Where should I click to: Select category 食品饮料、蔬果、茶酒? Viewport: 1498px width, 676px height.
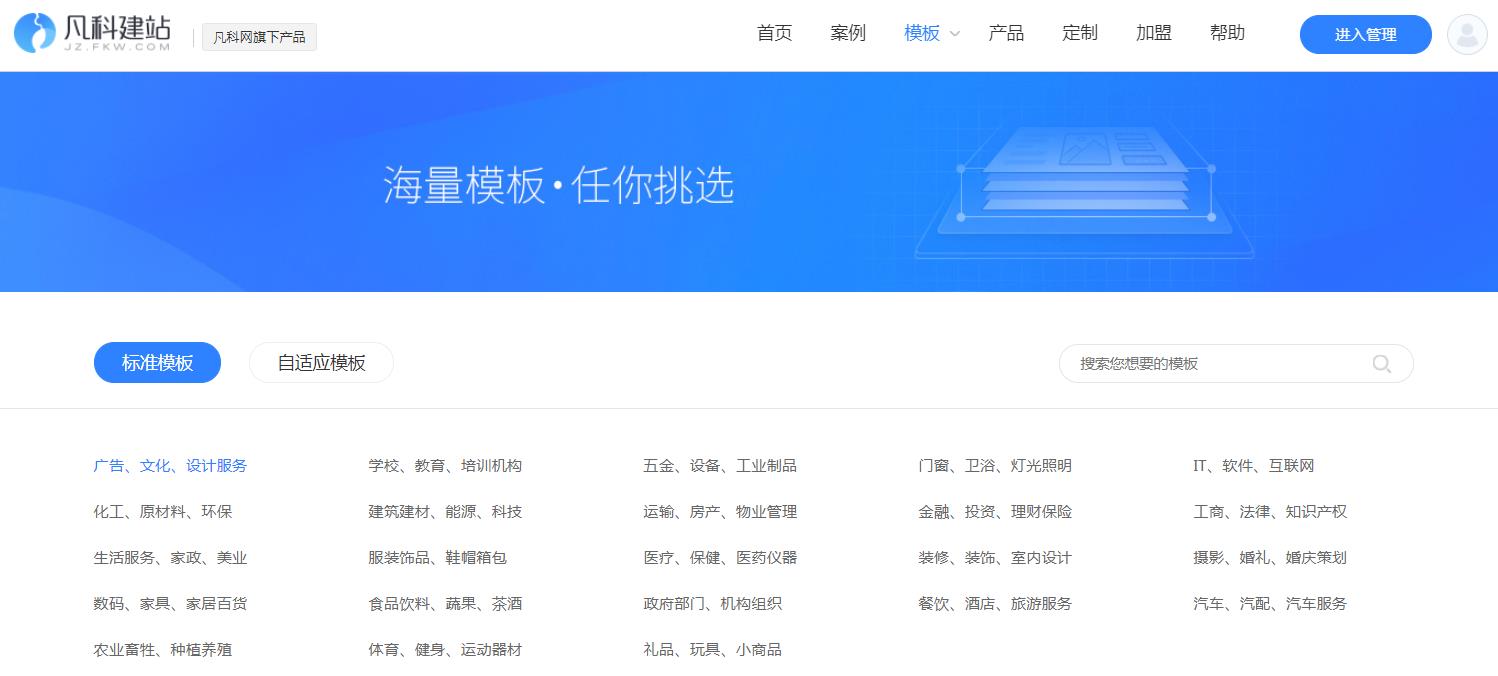pyautogui.click(x=445, y=604)
